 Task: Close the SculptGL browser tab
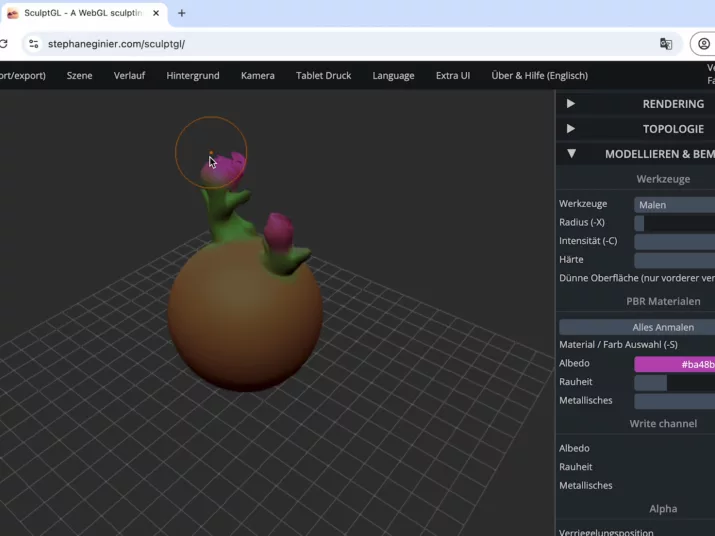pyautogui.click(x=156, y=13)
